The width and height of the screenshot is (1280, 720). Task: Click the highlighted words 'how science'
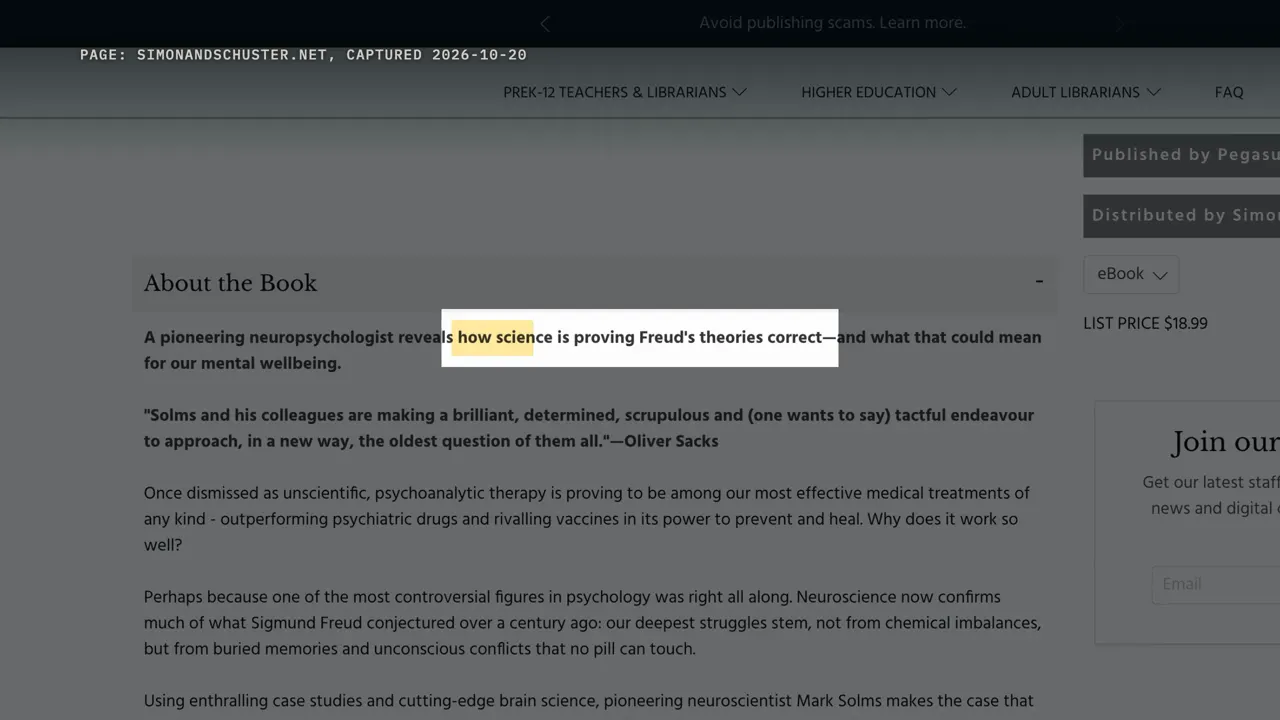(x=492, y=337)
